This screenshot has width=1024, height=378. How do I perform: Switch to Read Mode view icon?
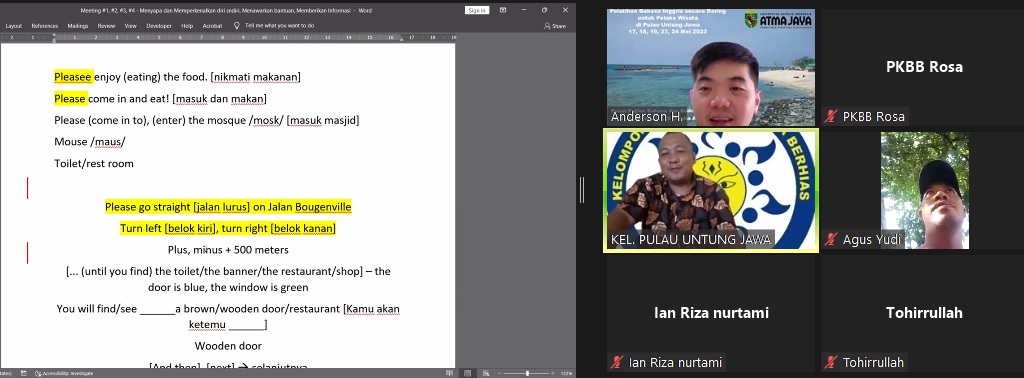click(449, 373)
